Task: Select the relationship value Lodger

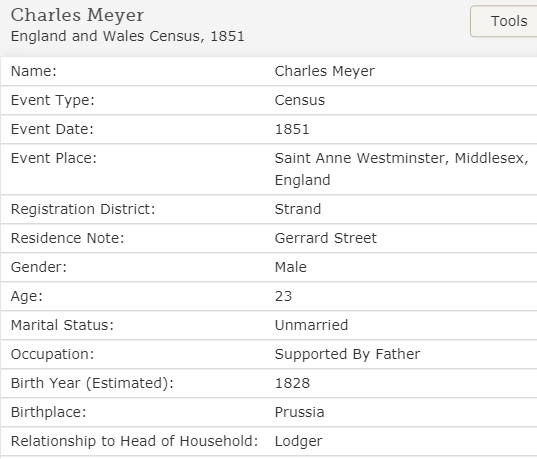Action: click(299, 442)
